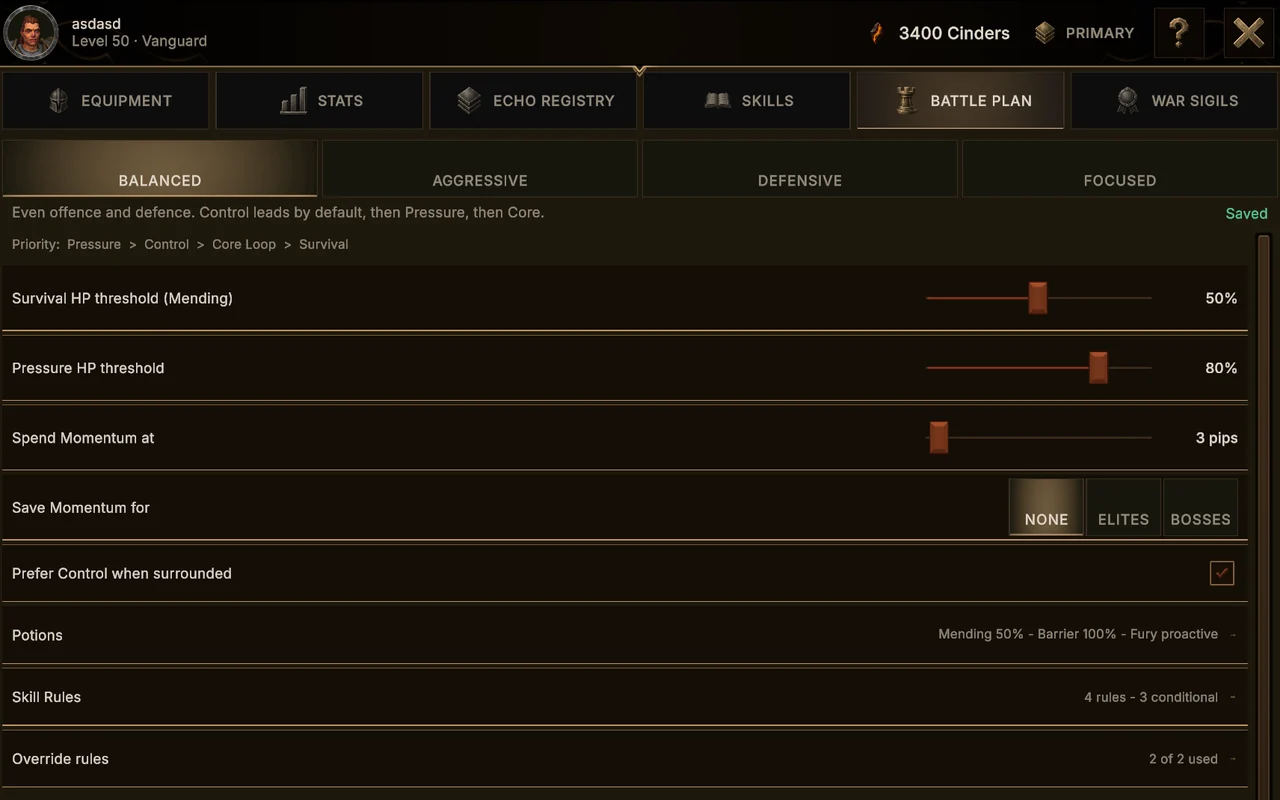Choose the Defensive plan preset
The height and width of the screenshot is (800, 1280).
click(800, 168)
